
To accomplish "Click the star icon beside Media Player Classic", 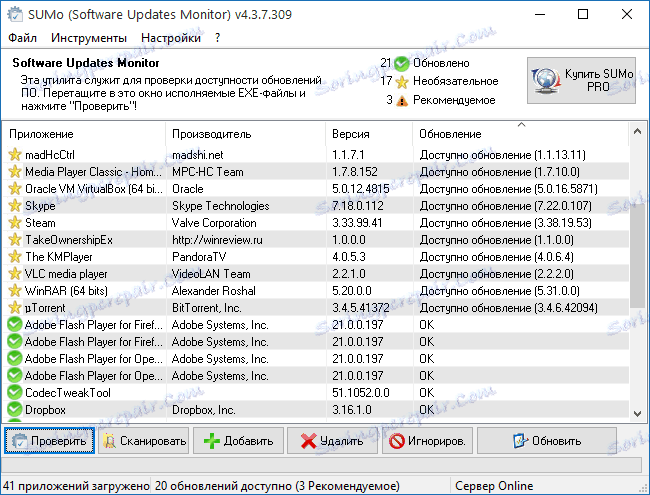I will coord(15,172).
